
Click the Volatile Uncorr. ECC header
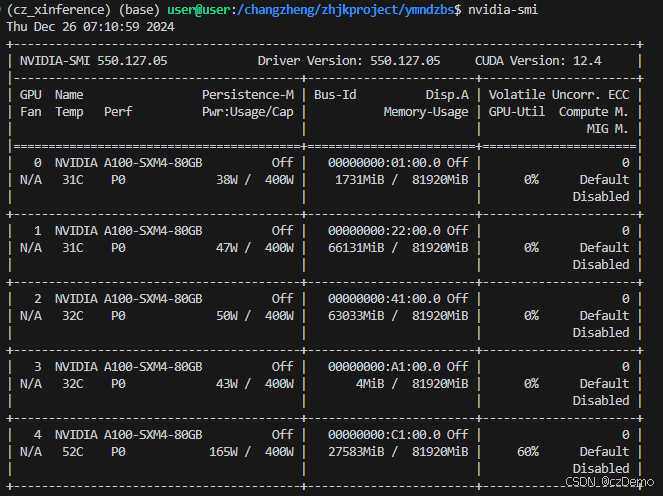559,95
